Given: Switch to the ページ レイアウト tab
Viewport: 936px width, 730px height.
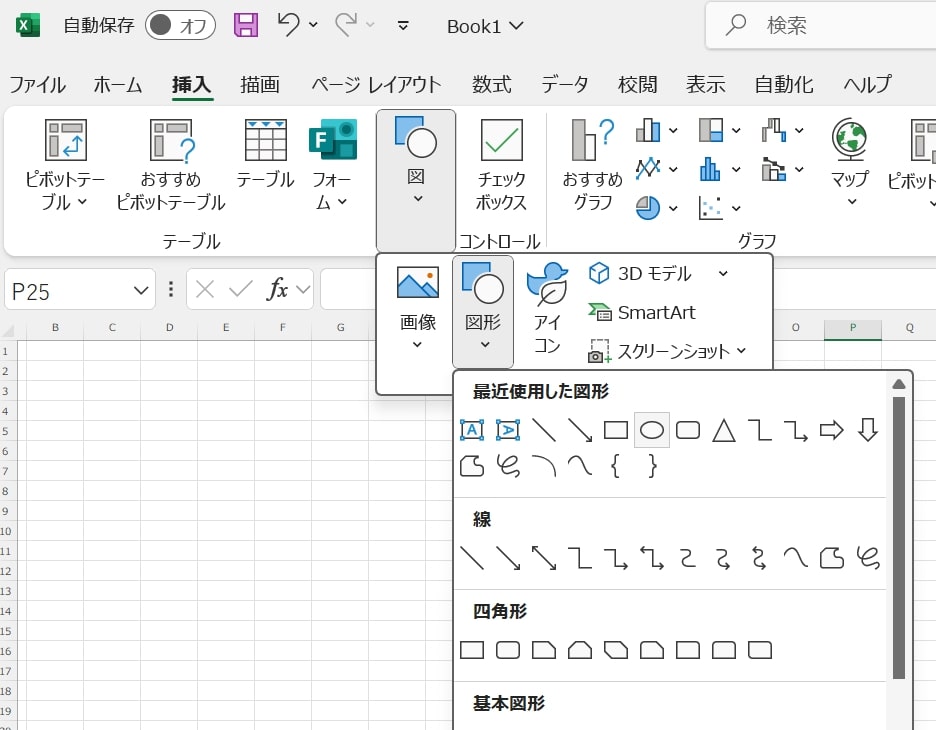Looking at the screenshot, I should (376, 85).
